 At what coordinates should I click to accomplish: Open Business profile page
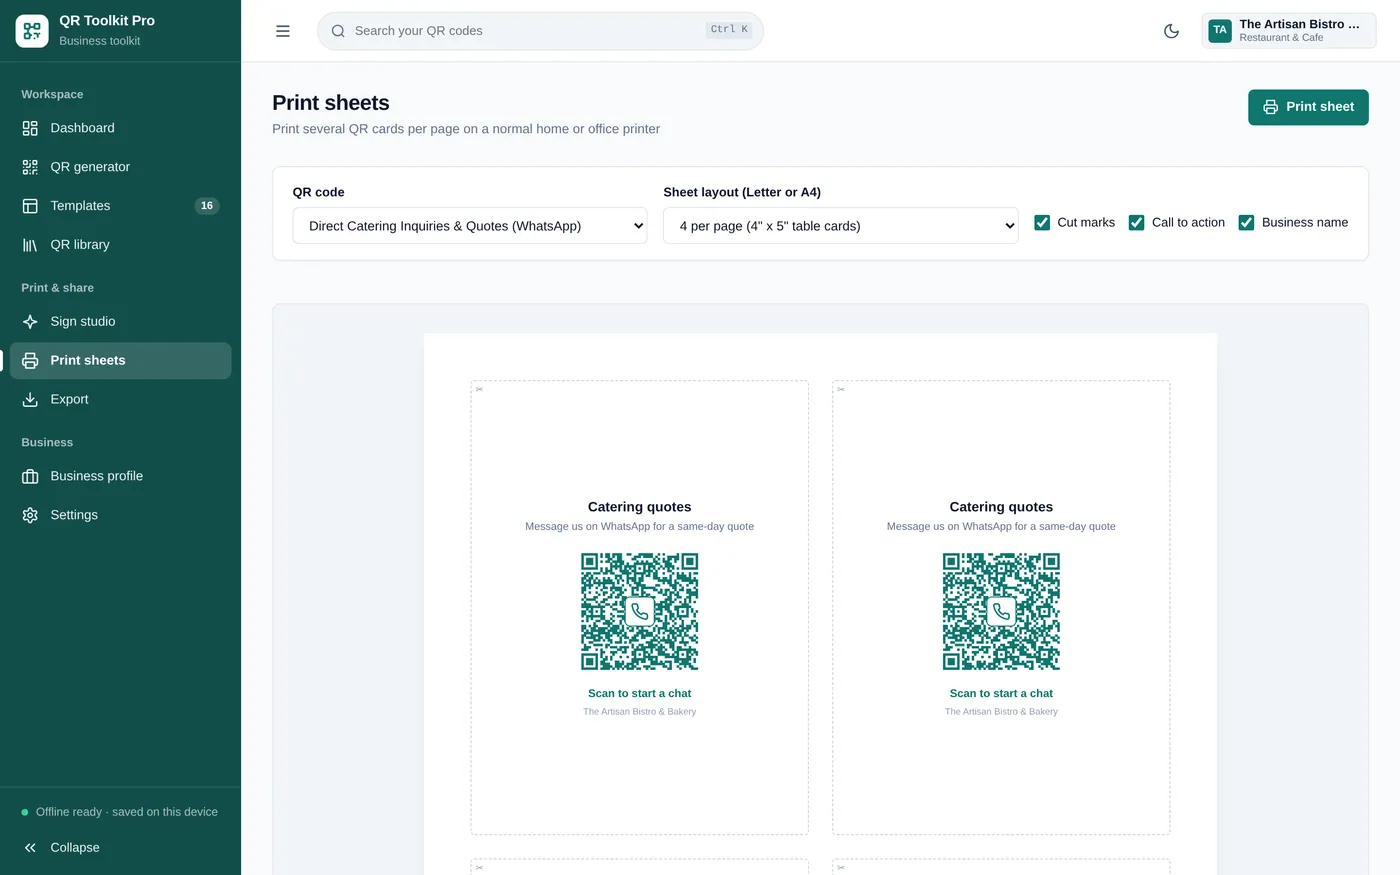pyautogui.click(x=121, y=477)
